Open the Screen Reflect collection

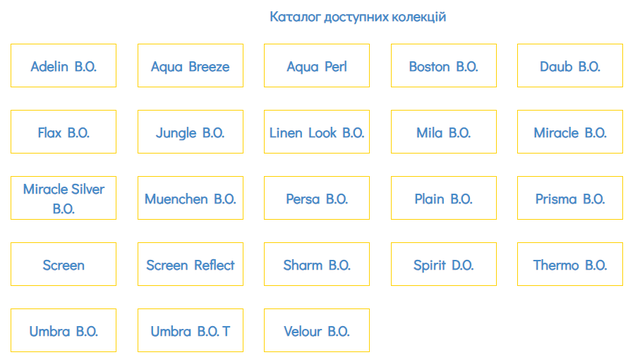(x=191, y=264)
